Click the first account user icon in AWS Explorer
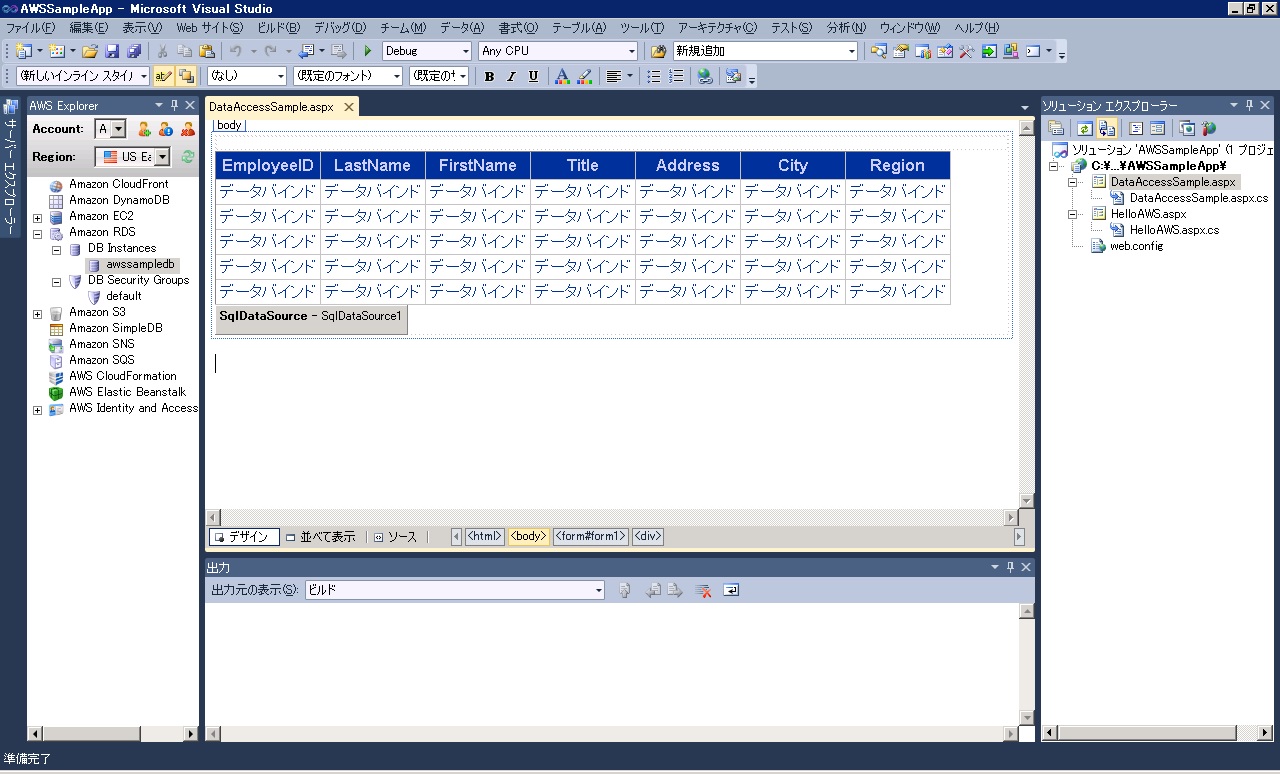This screenshot has width=1280, height=774. click(x=144, y=129)
